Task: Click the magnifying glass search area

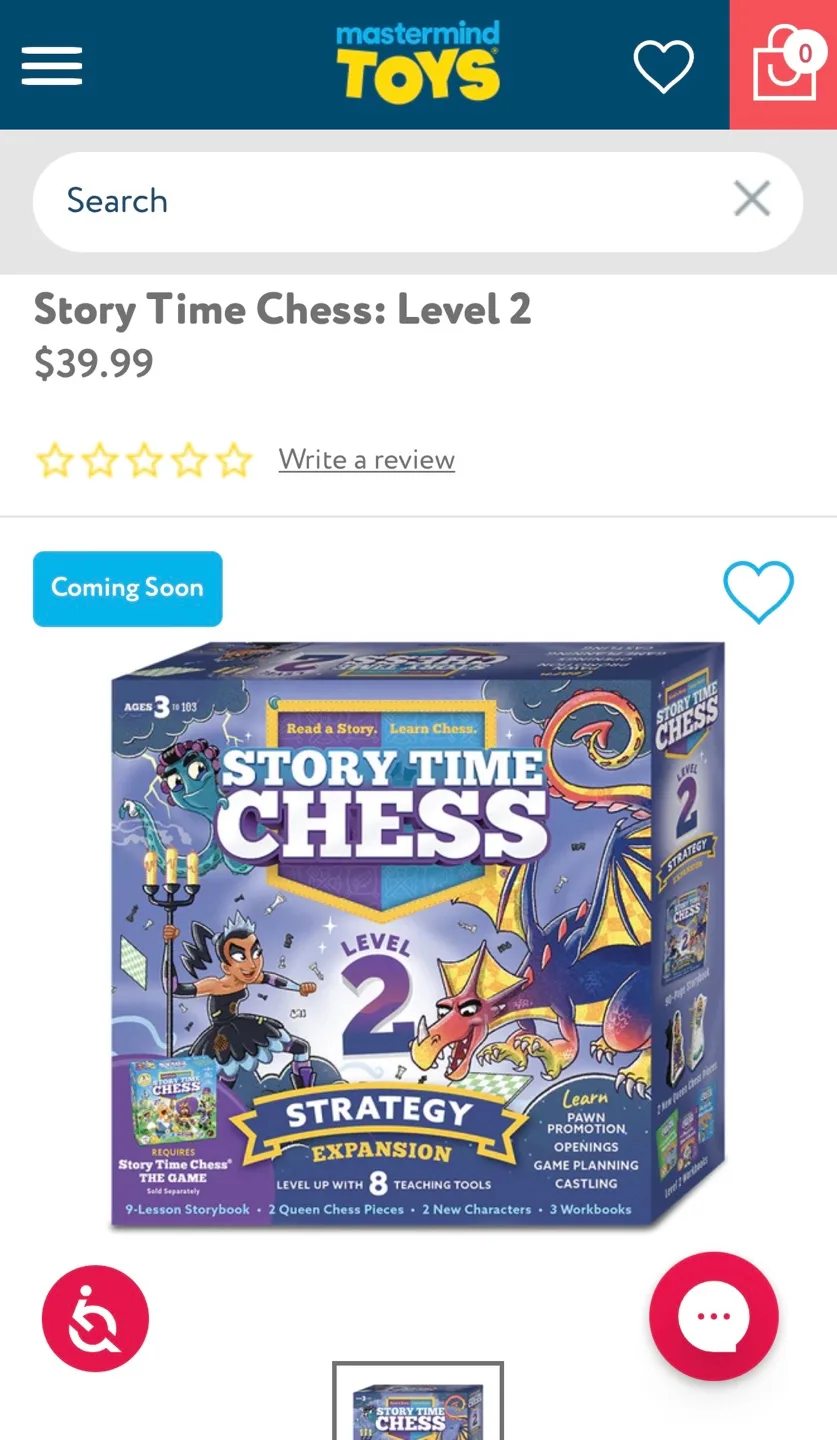Action: [417, 201]
